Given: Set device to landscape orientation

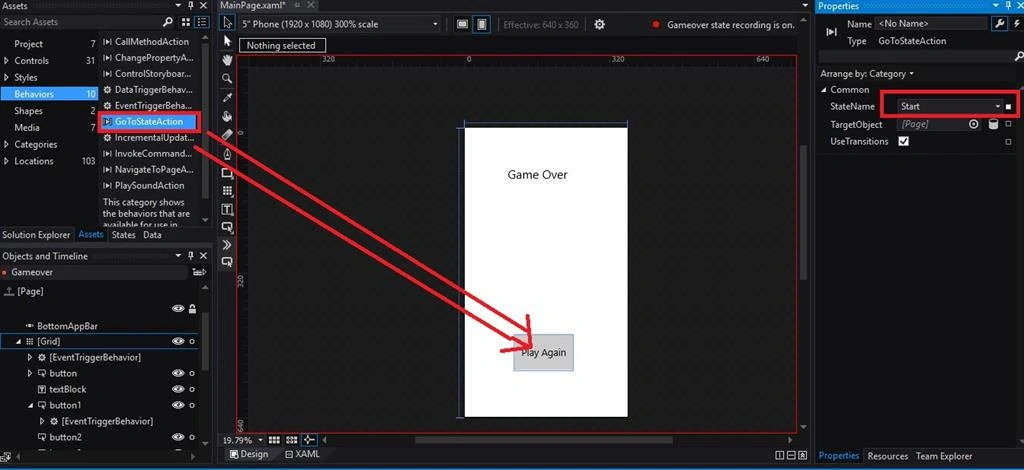Looking at the screenshot, I should (x=463, y=25).
